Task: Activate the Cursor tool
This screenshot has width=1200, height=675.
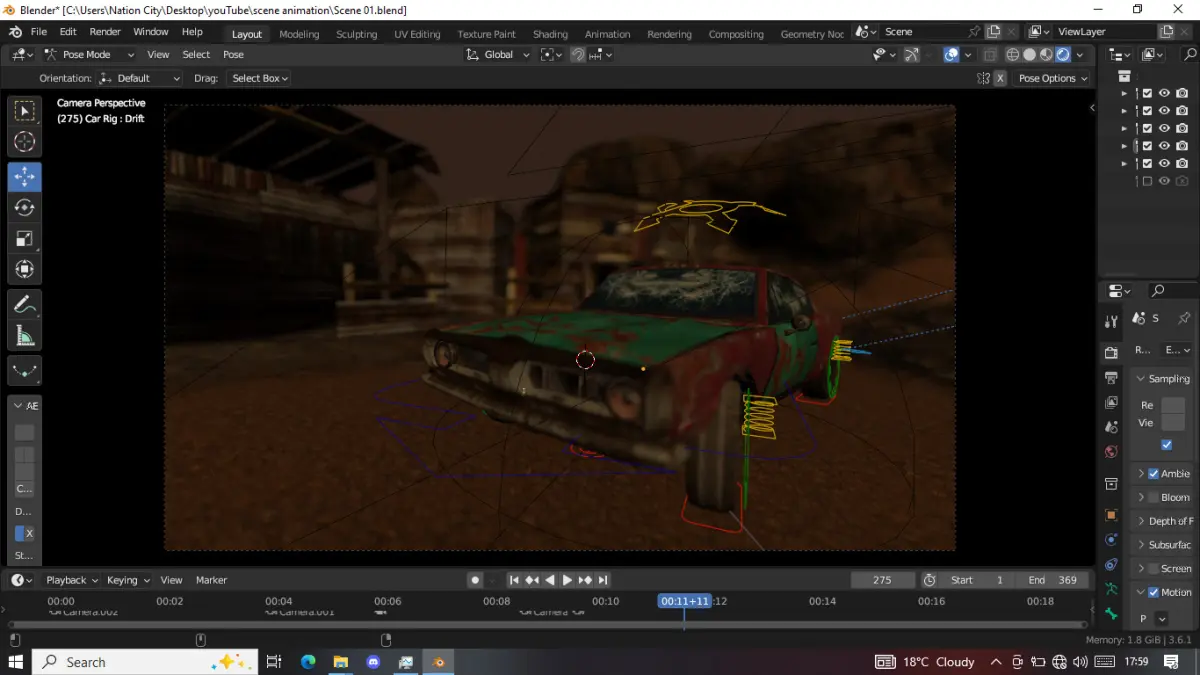Action: [x=25, y=142]
